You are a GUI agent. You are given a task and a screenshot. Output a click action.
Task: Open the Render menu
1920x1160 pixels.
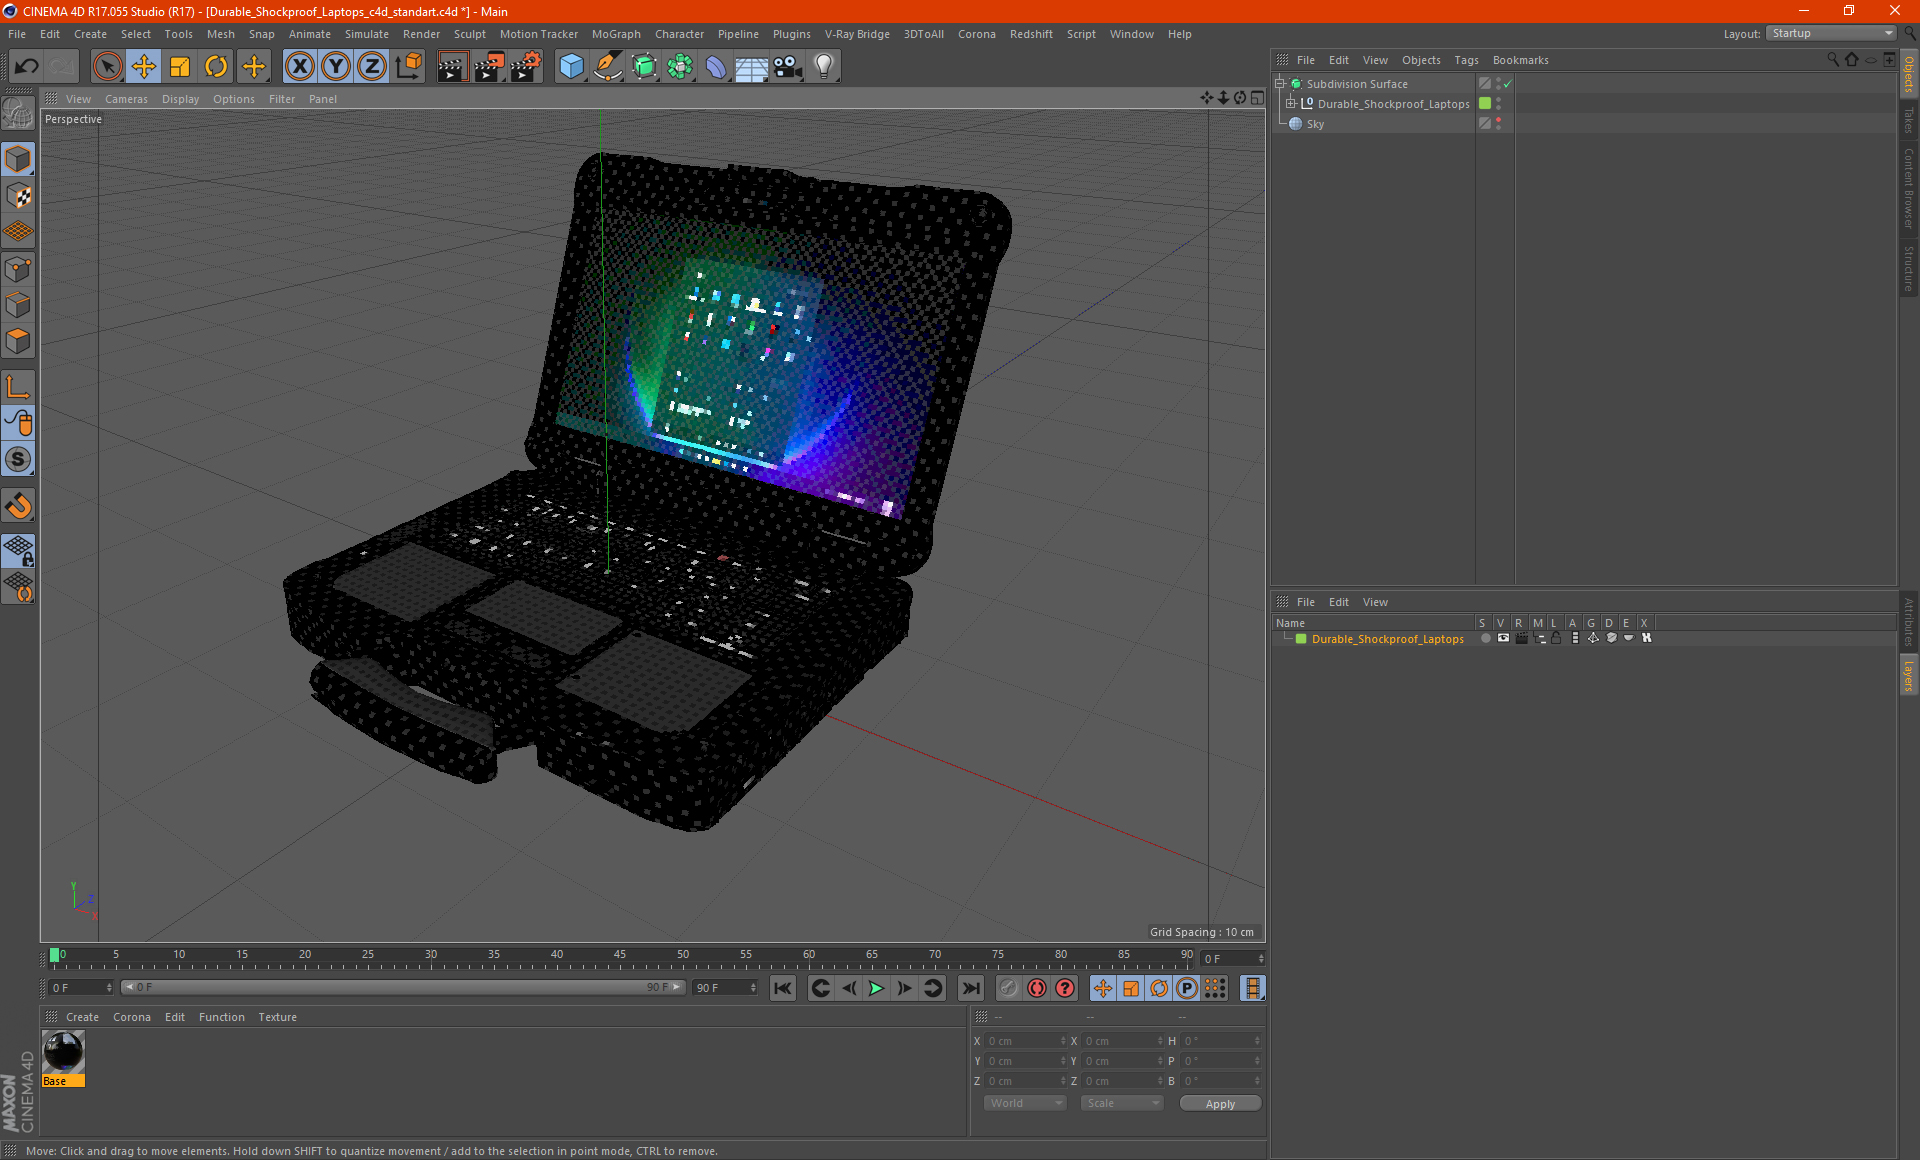421,34
